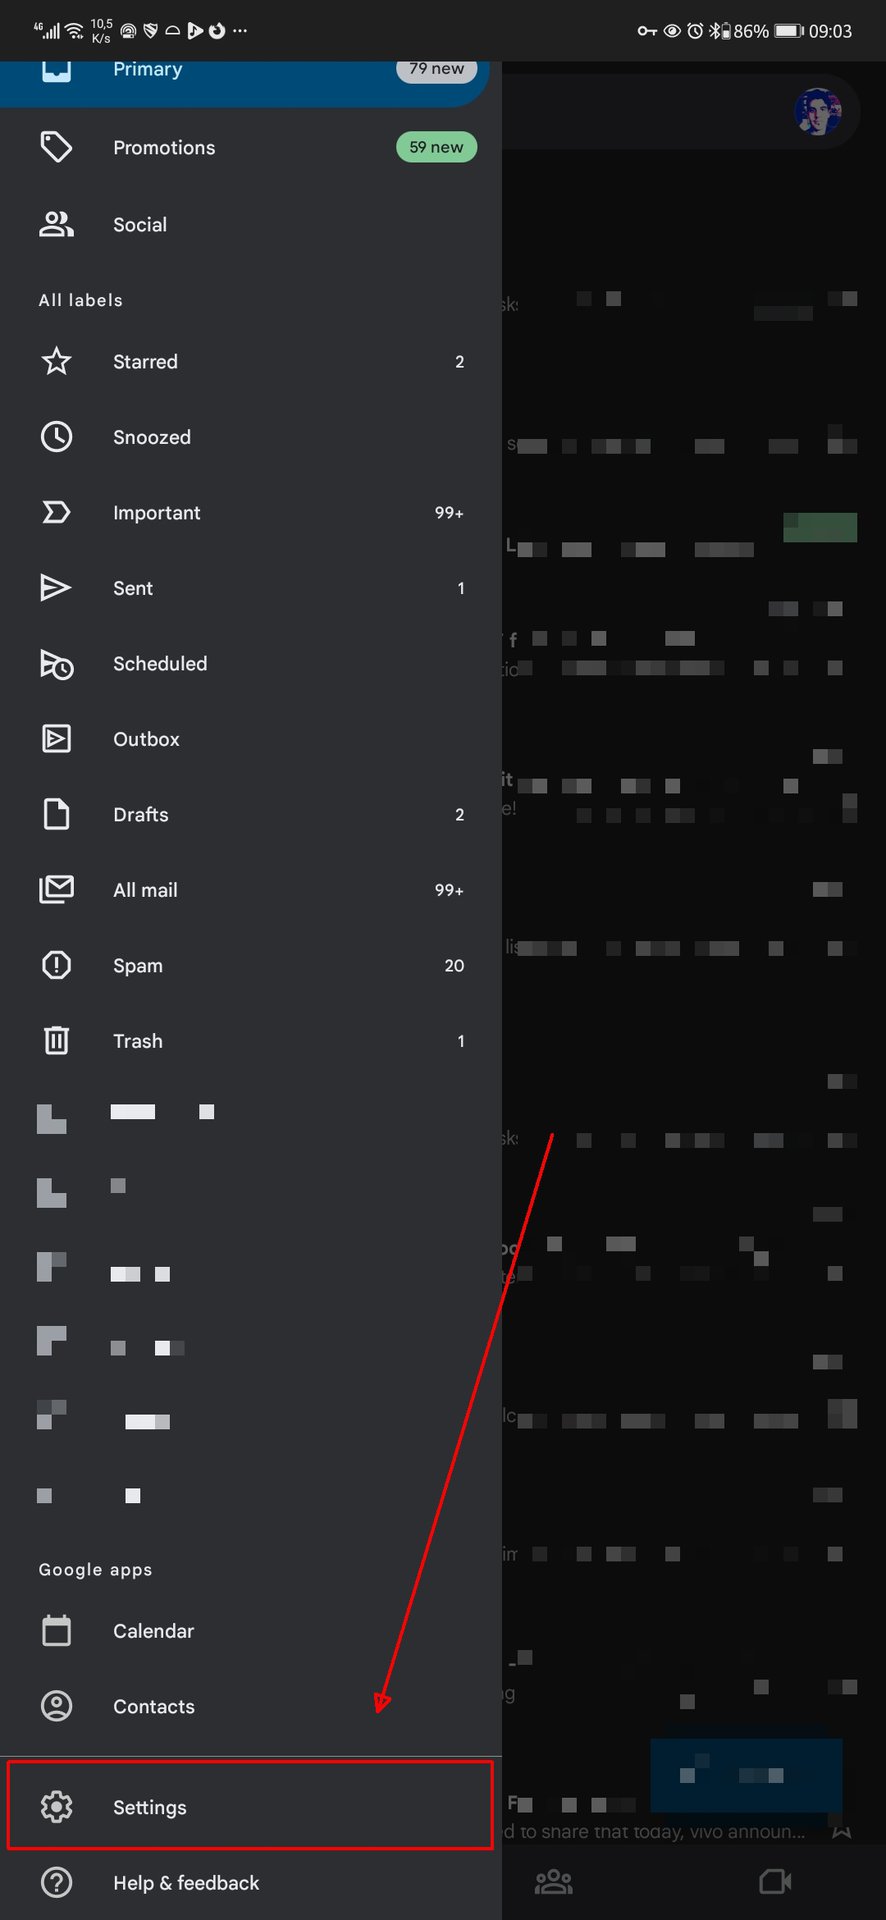Open the account profile avatar

(x=818, y=111)
